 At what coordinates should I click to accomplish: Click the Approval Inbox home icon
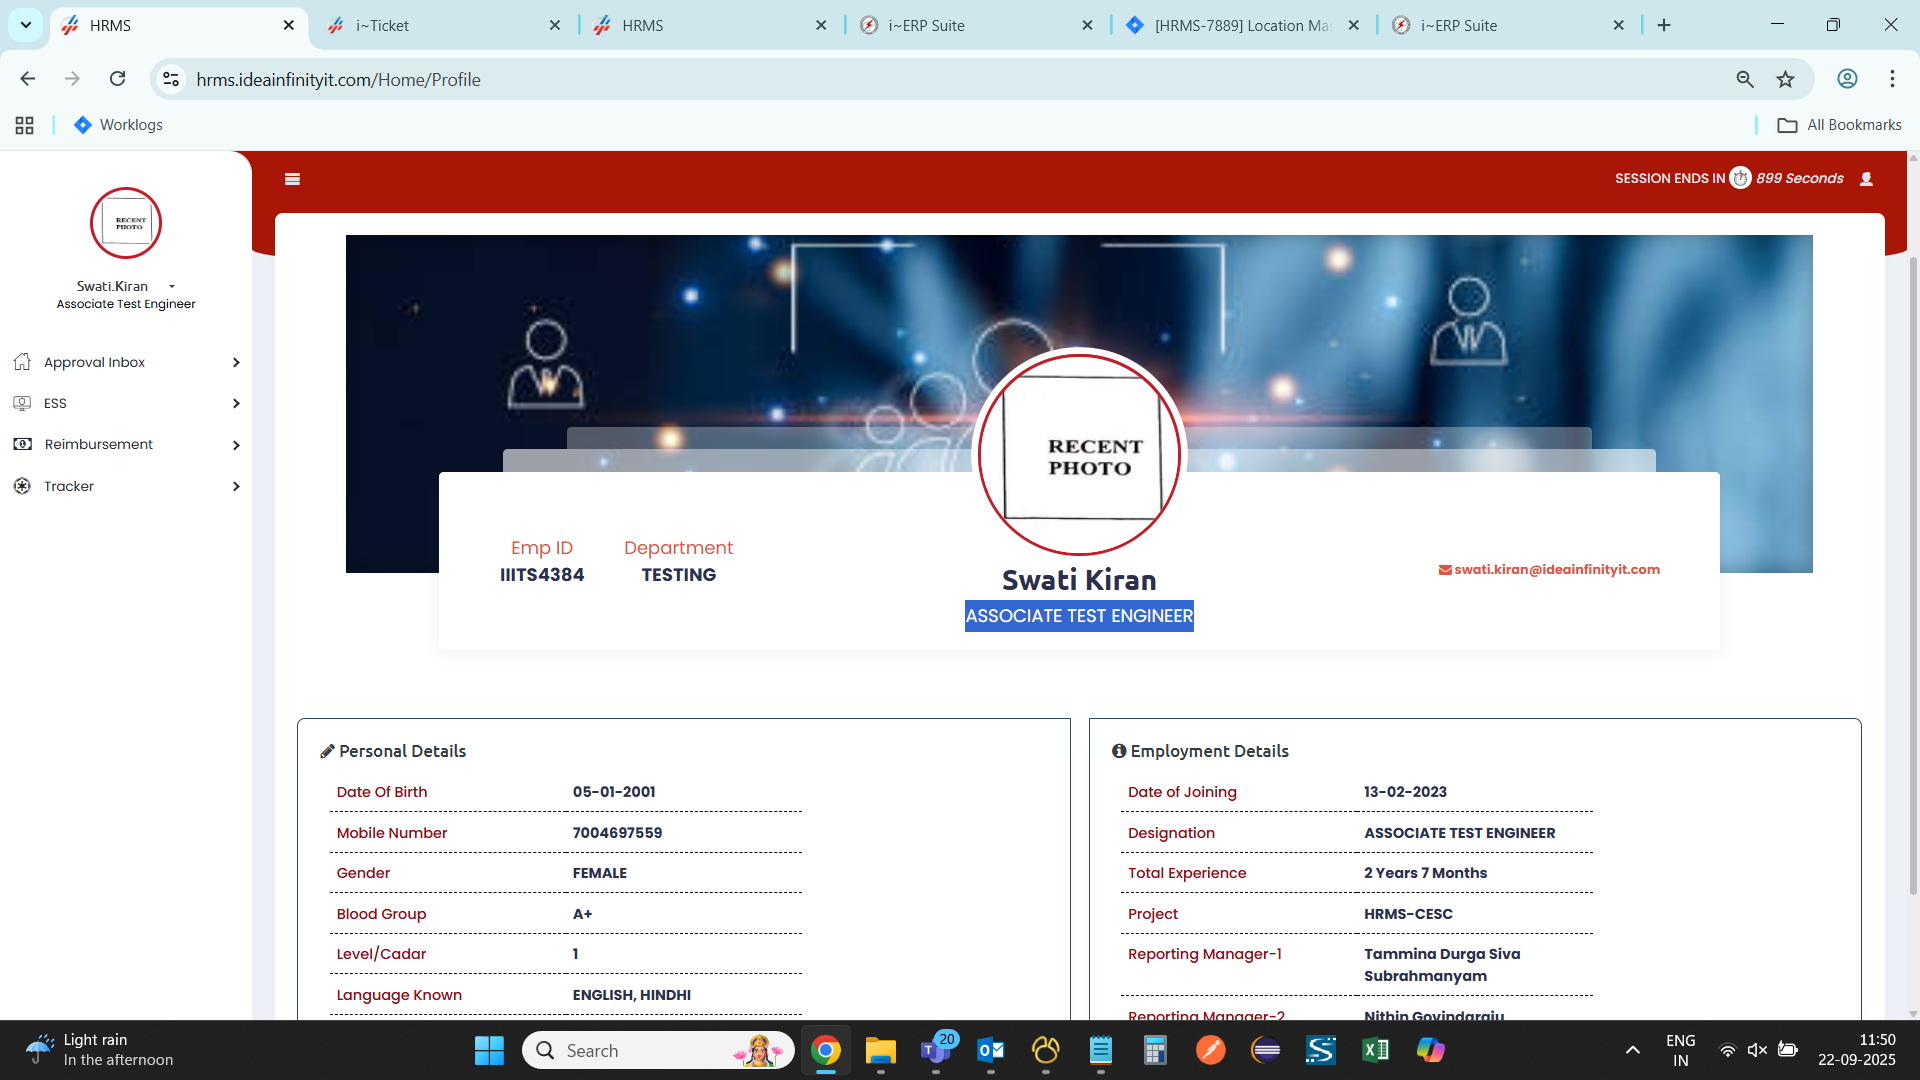coord(22,362)
